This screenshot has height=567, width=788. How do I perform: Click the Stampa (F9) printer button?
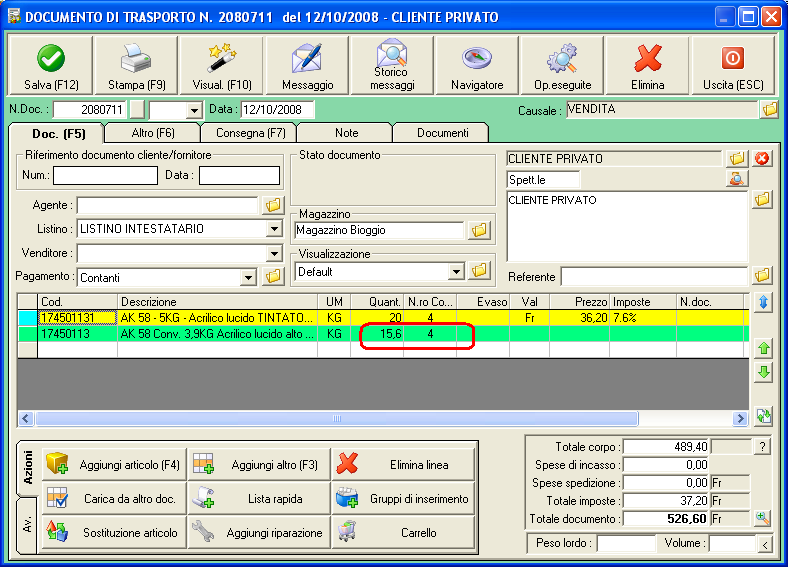tap(136, 65)
